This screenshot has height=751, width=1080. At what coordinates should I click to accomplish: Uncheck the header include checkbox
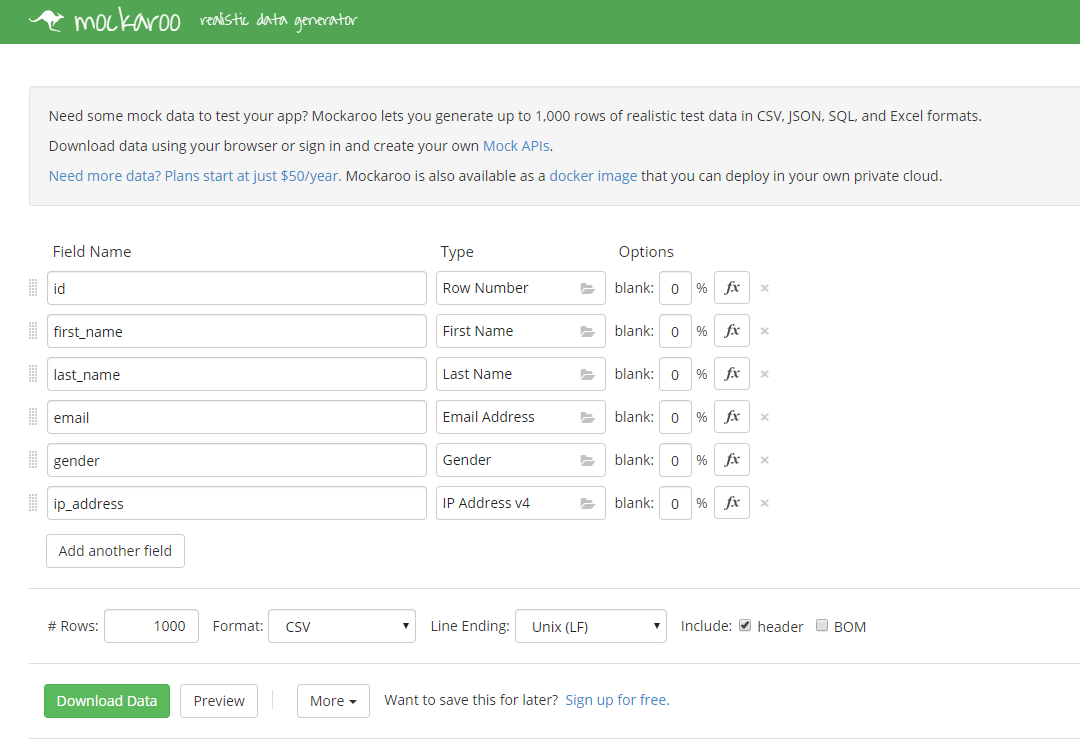[x=745, y=625]
